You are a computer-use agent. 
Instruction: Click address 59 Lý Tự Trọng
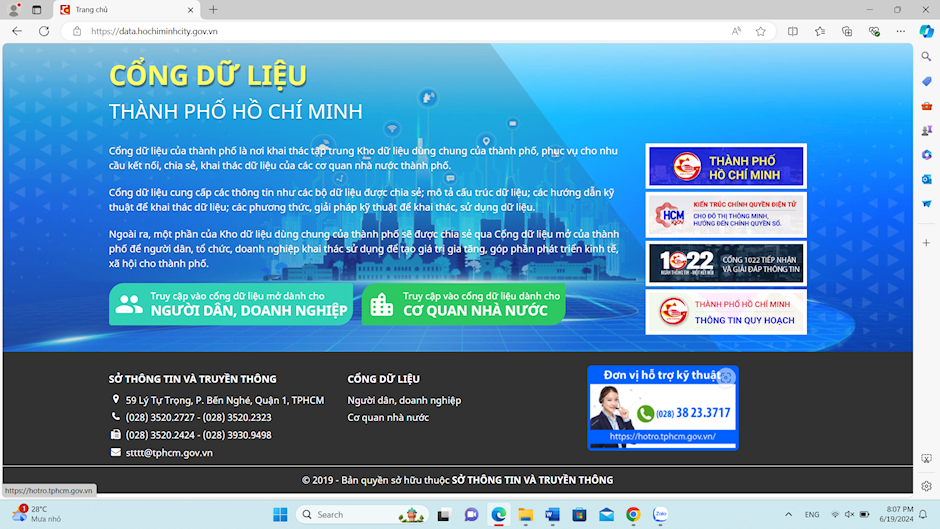[x=225, y=400]
